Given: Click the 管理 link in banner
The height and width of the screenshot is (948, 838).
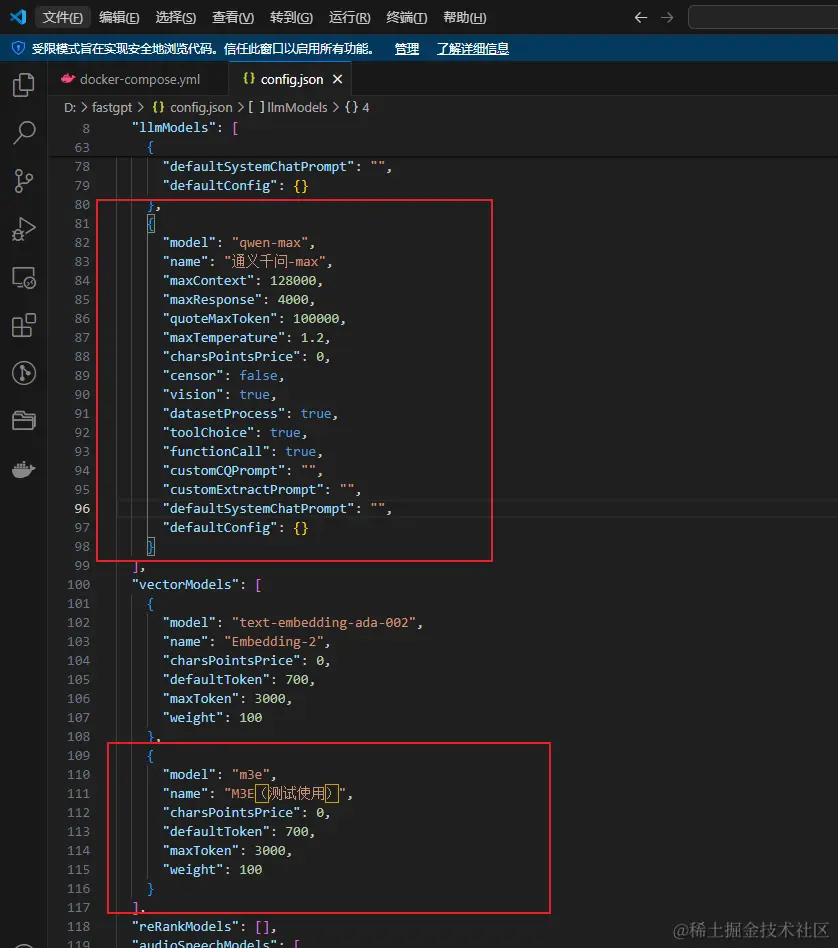Looking at the screenshot, I should (406, 48).
